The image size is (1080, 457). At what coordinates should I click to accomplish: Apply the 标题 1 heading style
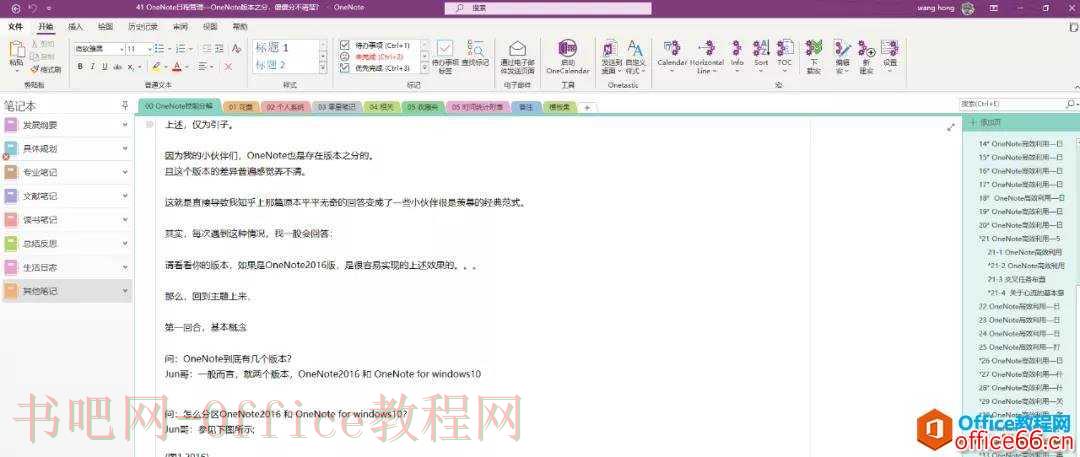coord(272,48)
